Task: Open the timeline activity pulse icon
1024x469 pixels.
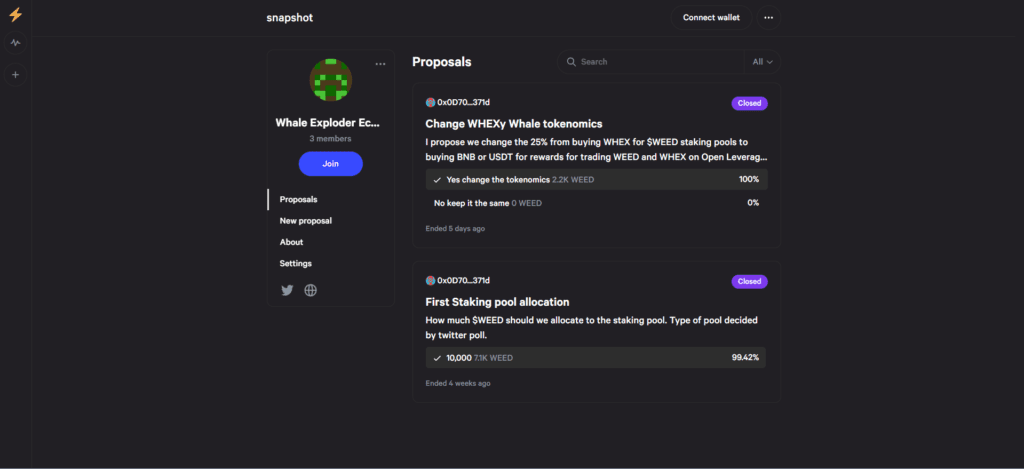Action: click(x=16, y=43)
